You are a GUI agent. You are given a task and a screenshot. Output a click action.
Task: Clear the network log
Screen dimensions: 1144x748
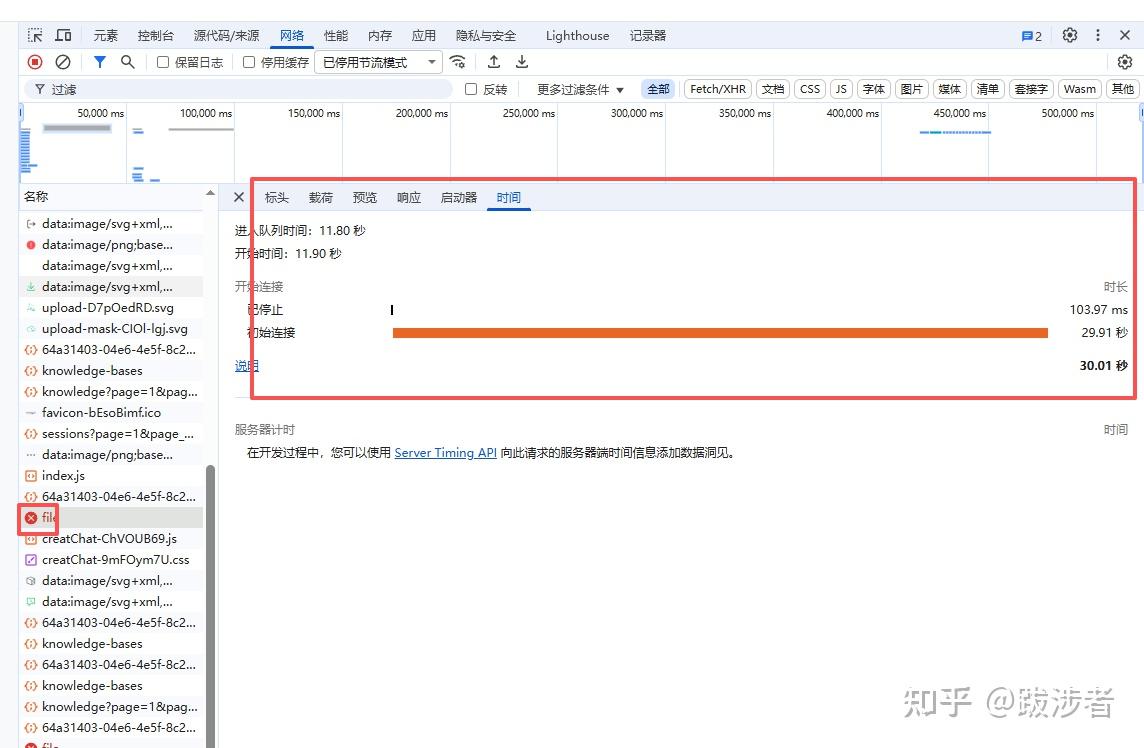pos(62,62)
